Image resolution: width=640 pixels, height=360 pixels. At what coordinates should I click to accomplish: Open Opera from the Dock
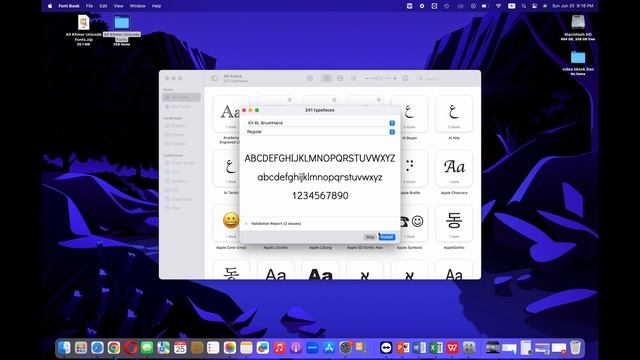(x=131, y=347)
